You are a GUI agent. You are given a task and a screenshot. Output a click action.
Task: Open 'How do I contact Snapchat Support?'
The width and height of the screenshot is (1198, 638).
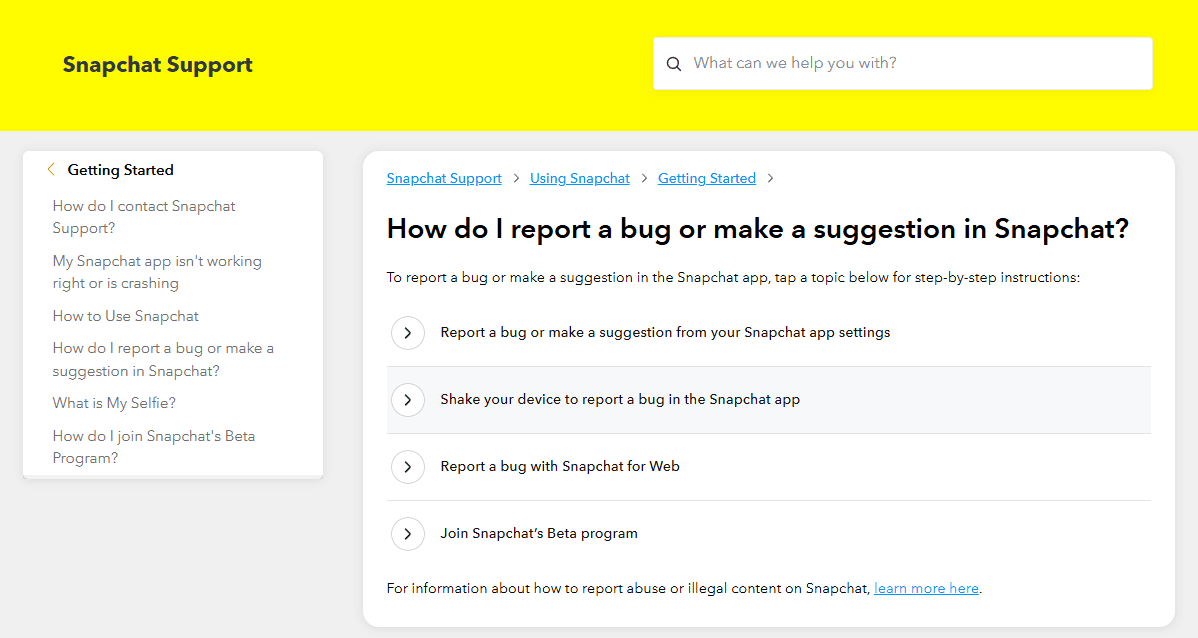(144, 217)
